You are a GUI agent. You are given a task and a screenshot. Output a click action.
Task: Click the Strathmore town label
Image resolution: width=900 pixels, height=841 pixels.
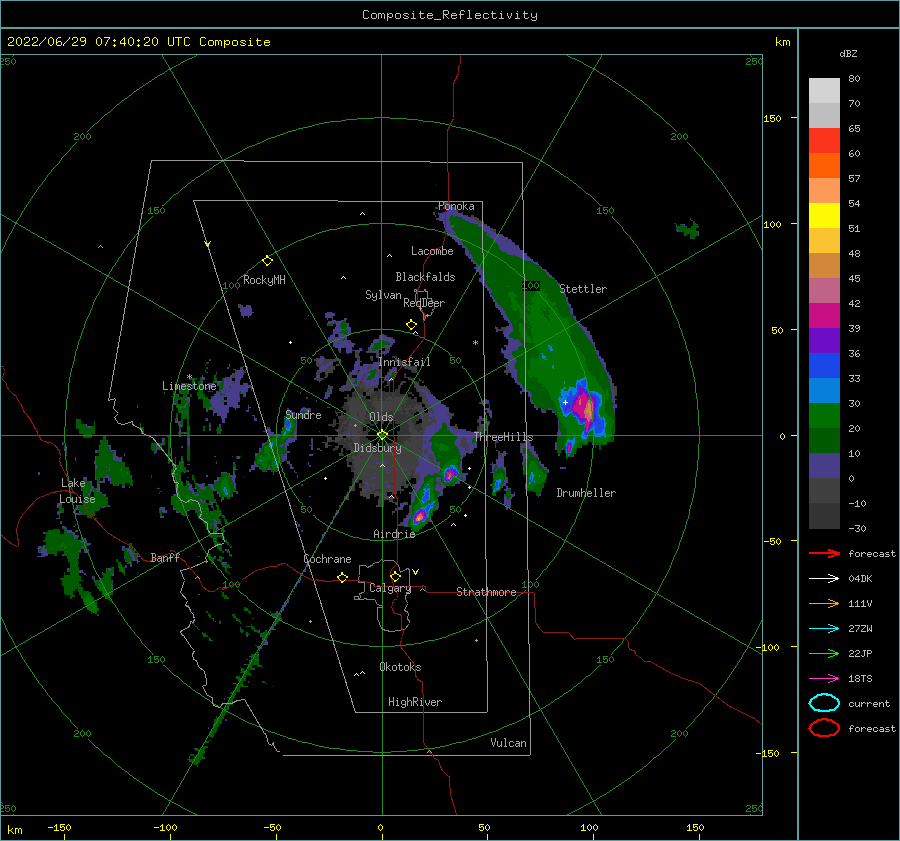click(486, 592)
